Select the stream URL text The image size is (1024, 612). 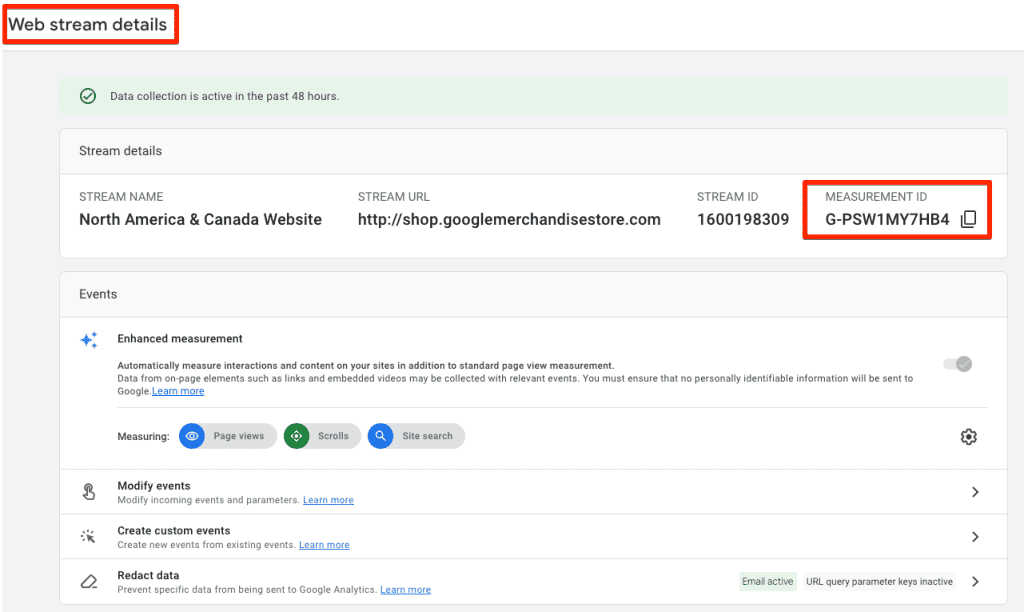click(x=509, y=220)
